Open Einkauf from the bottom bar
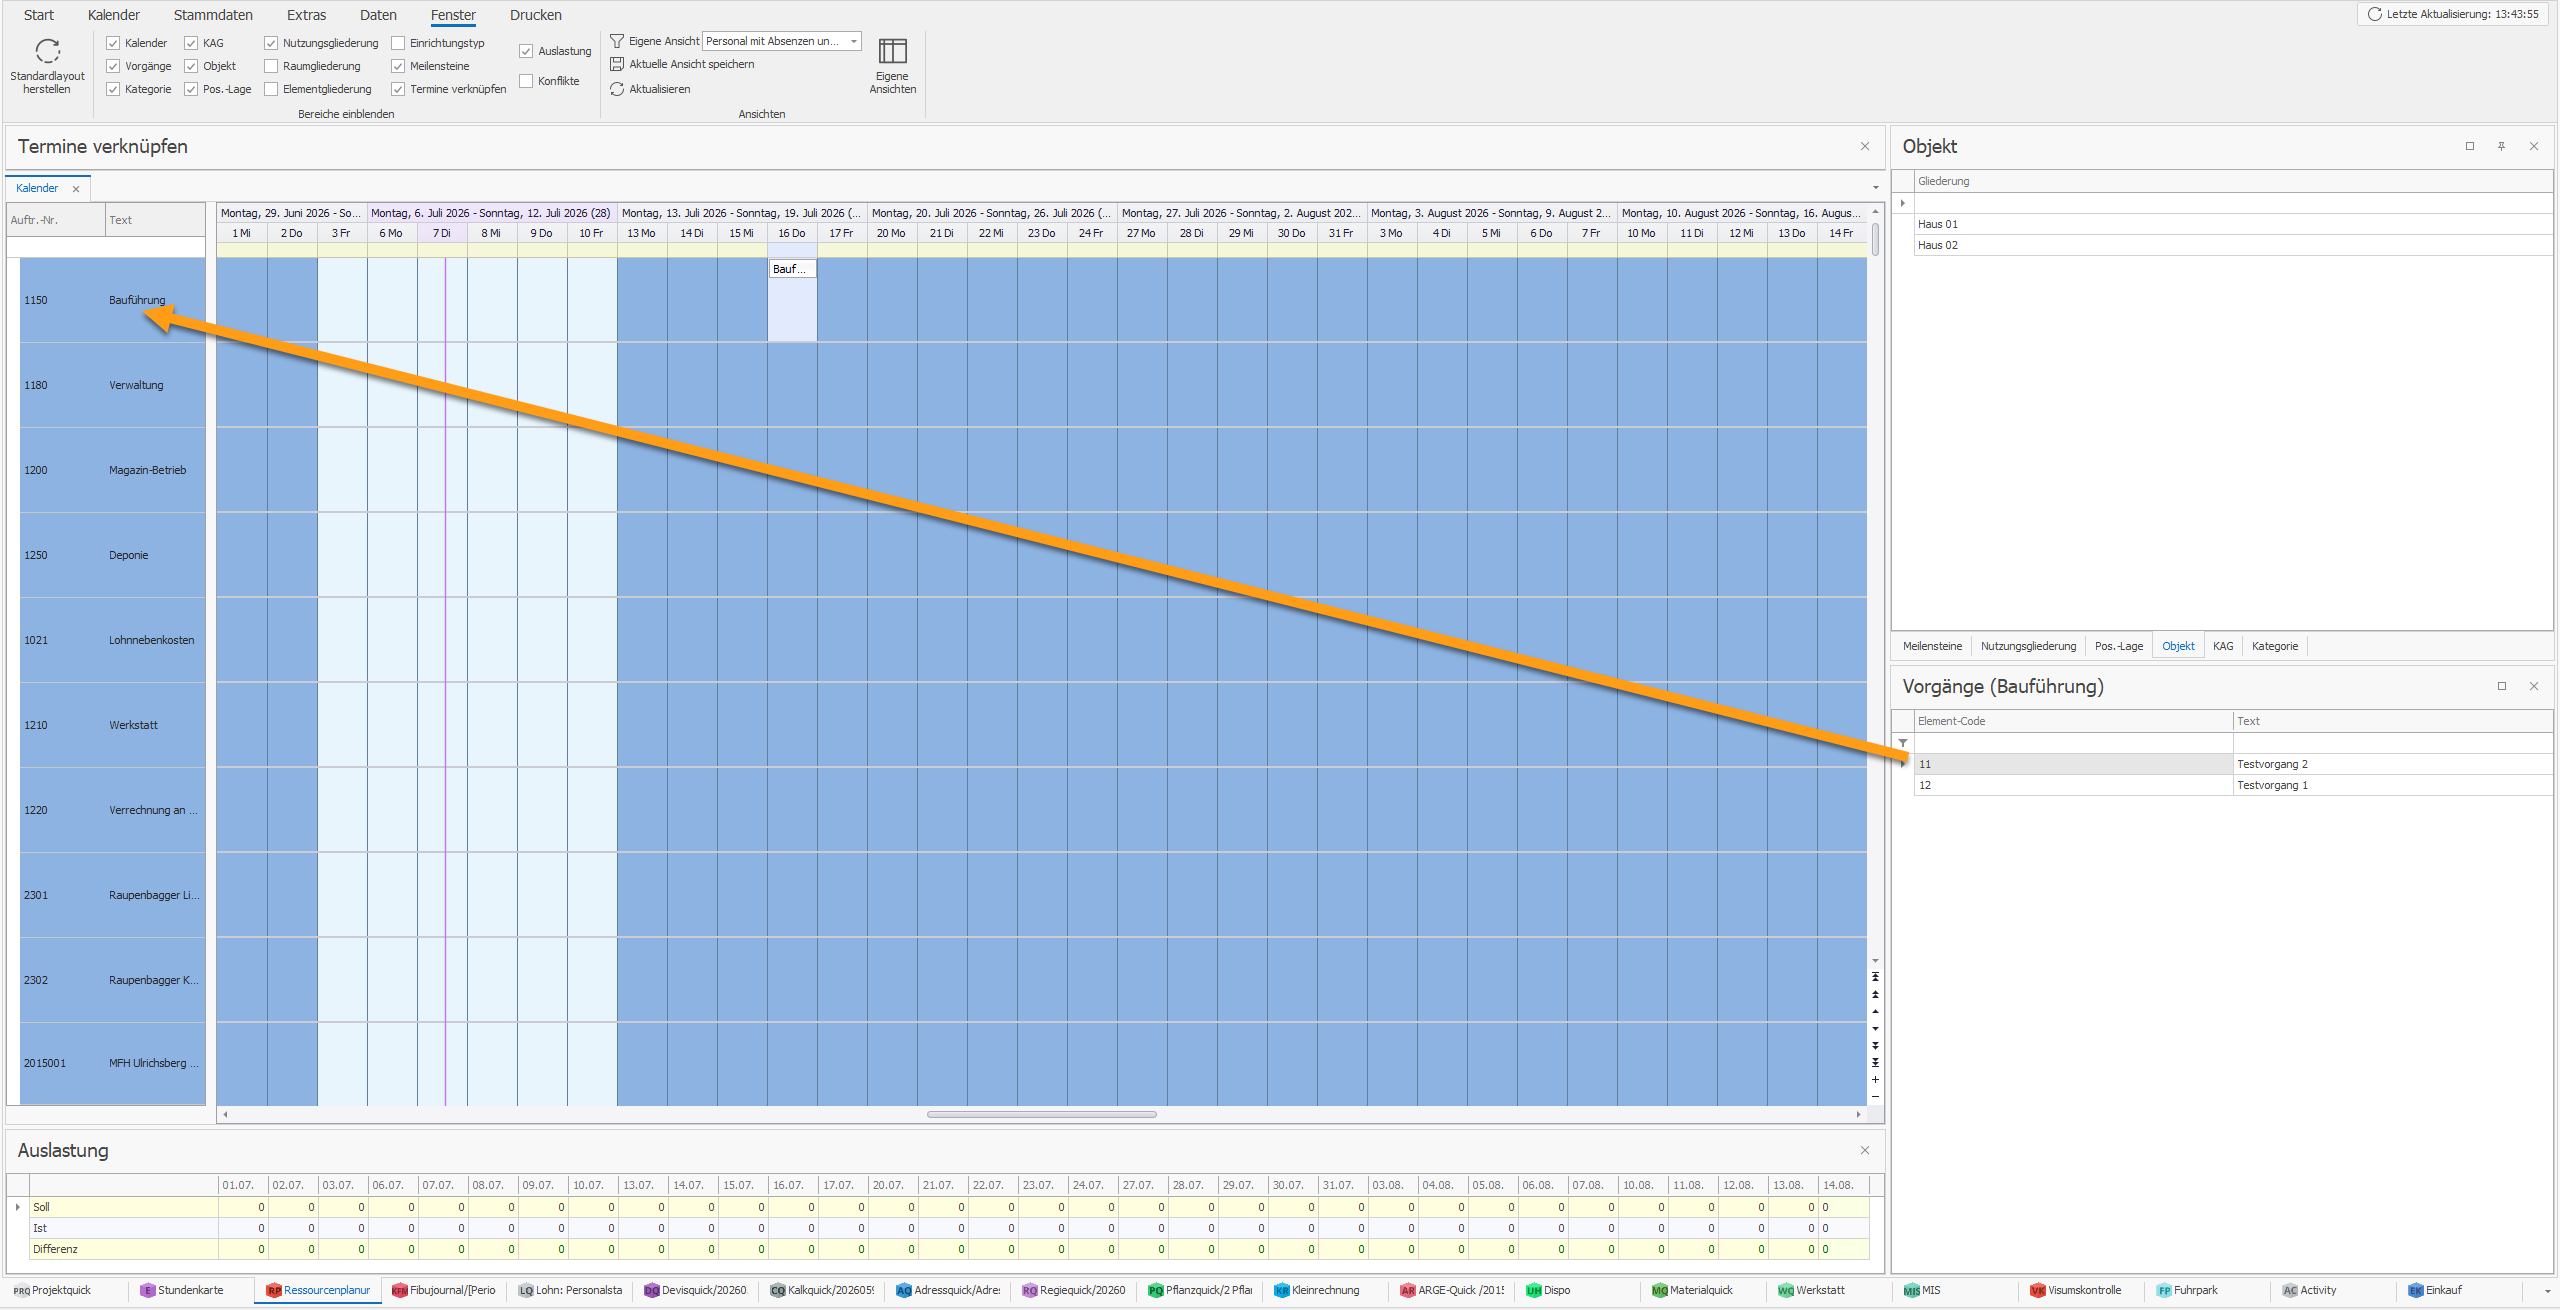The height and width of the screenshot is (1310, 2560). pos(2435,1290)
